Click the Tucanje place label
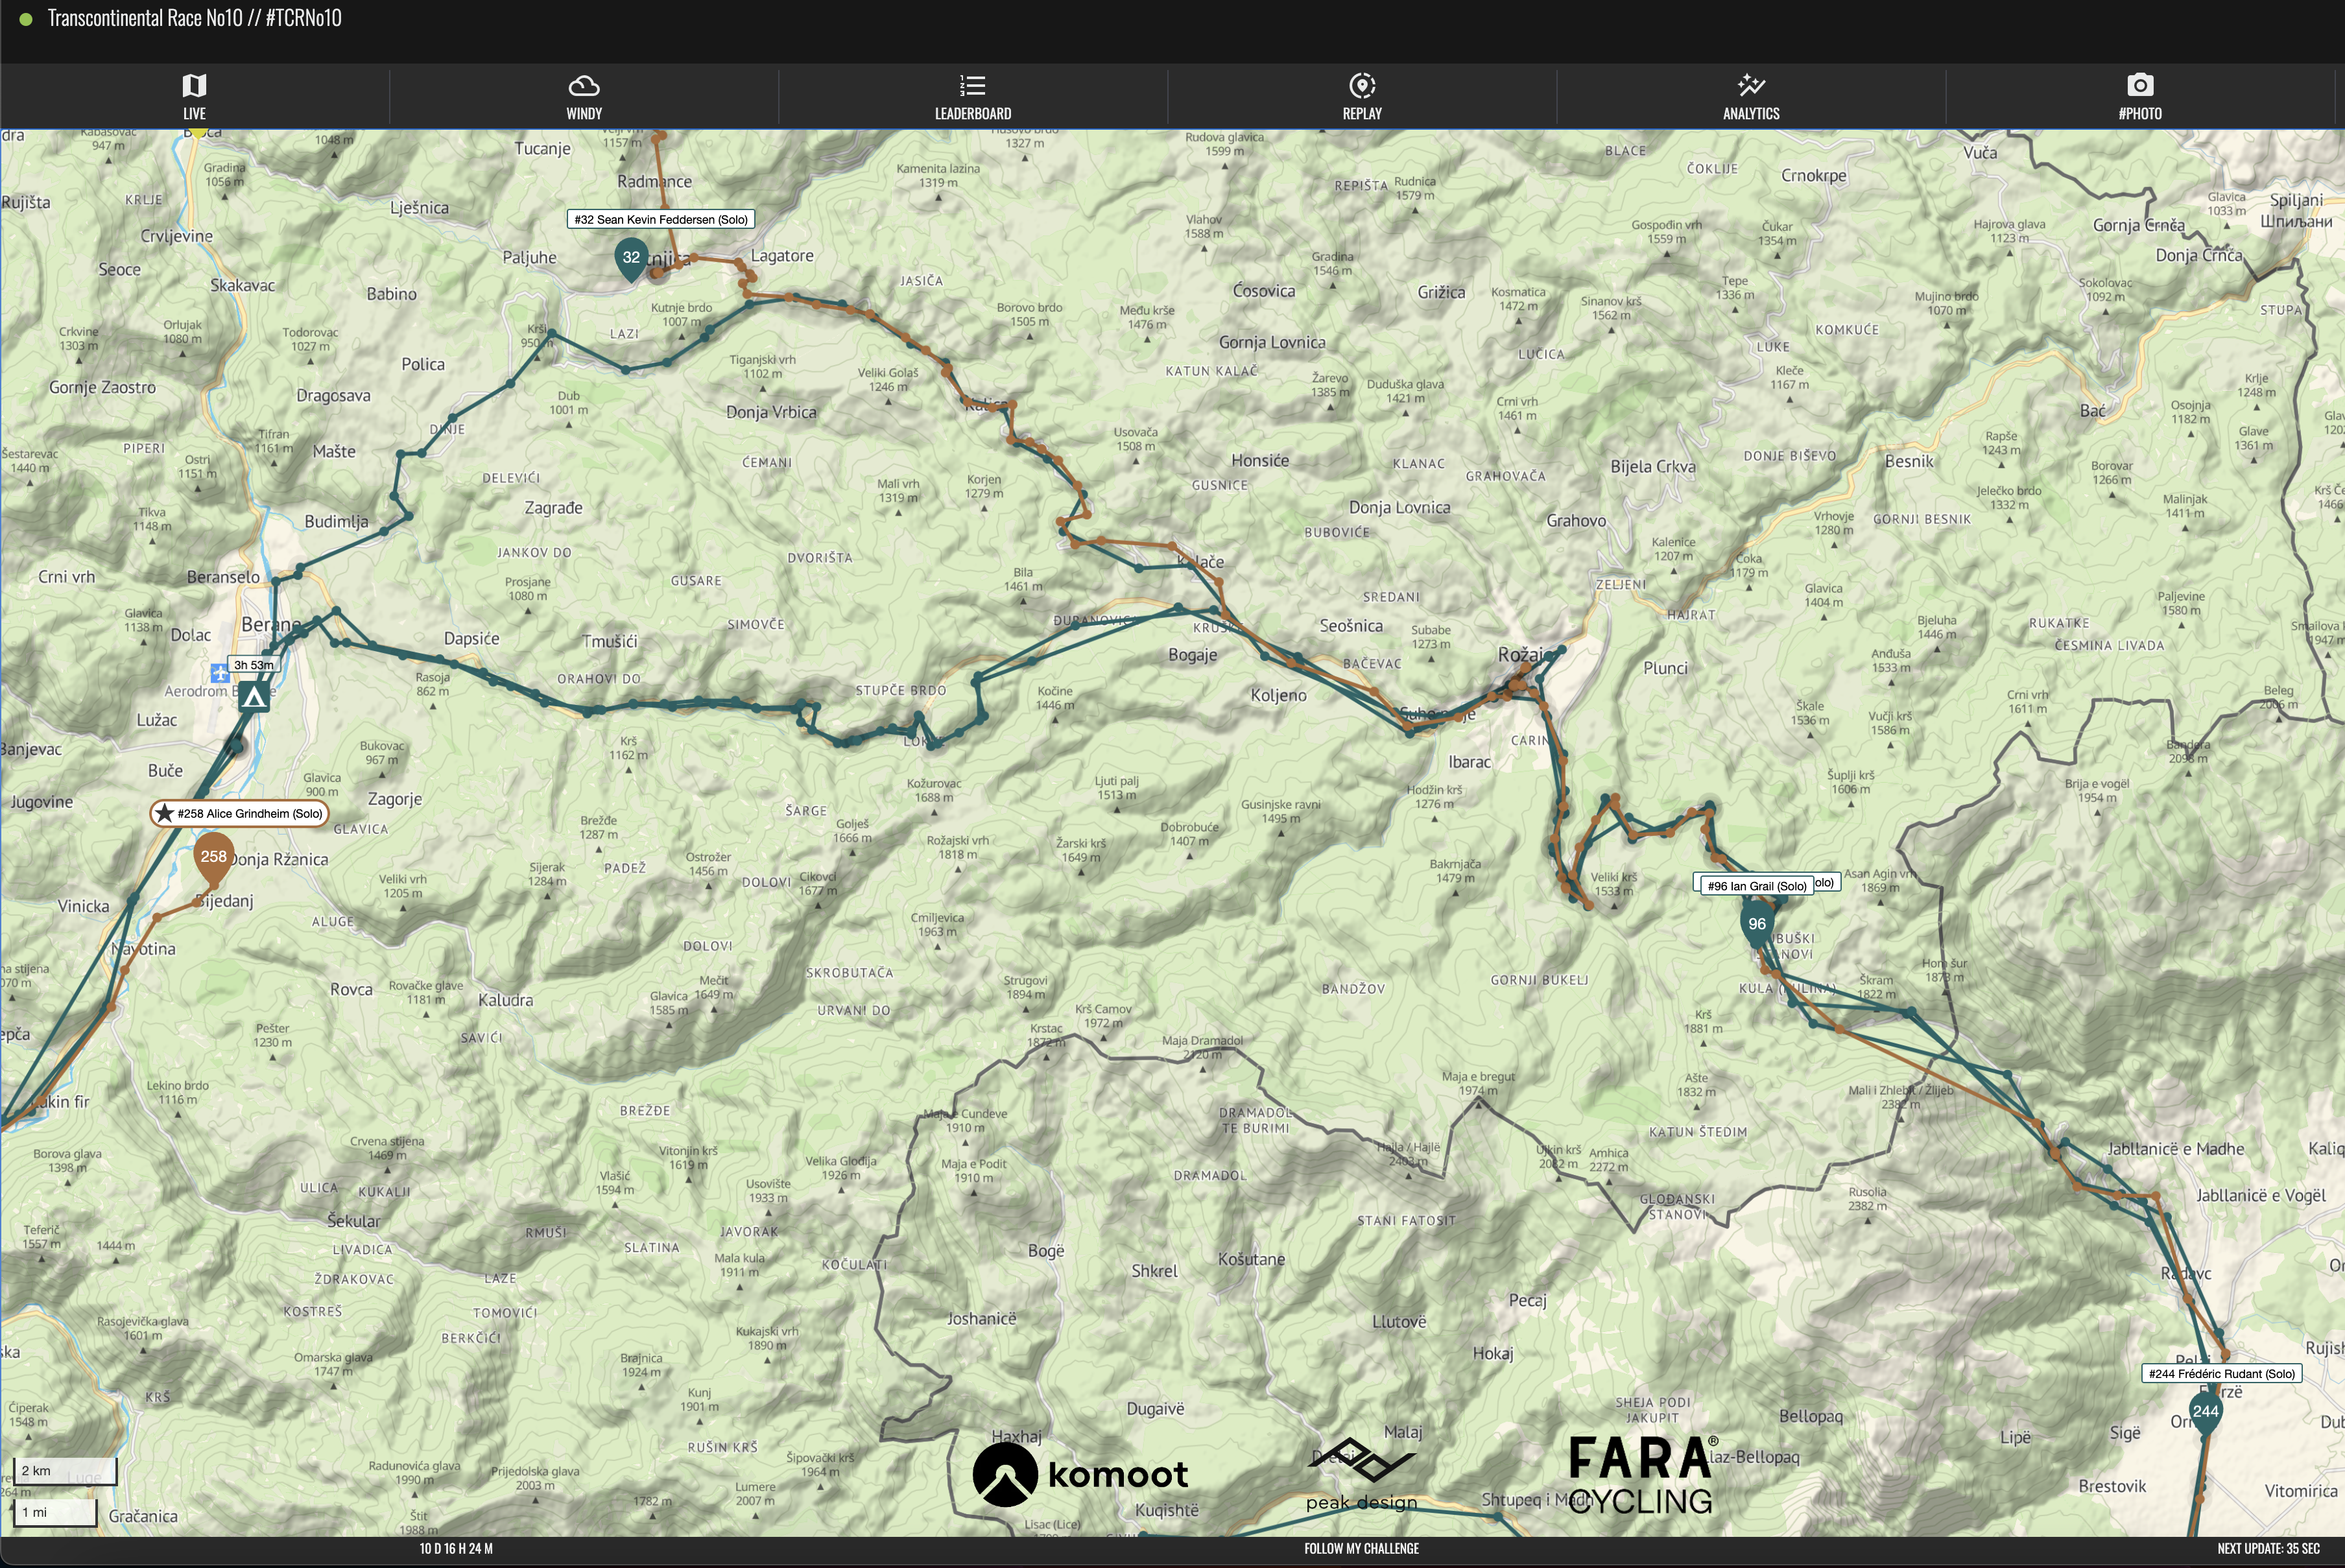This screenshot has height=1568, width=2345. [542, 149]
